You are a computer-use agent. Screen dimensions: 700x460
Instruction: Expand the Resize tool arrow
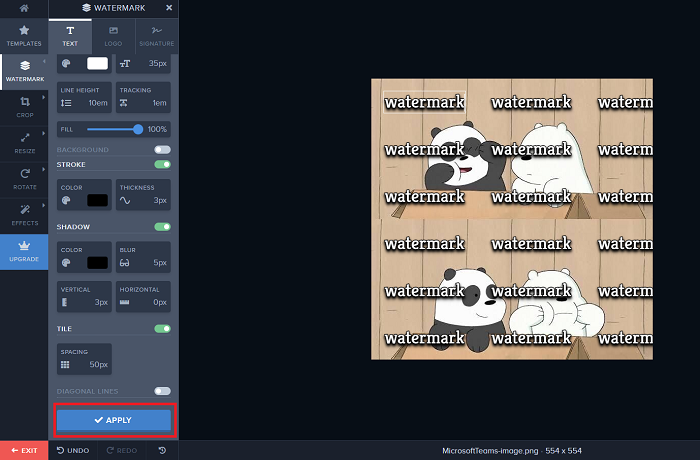pos(44,133)
